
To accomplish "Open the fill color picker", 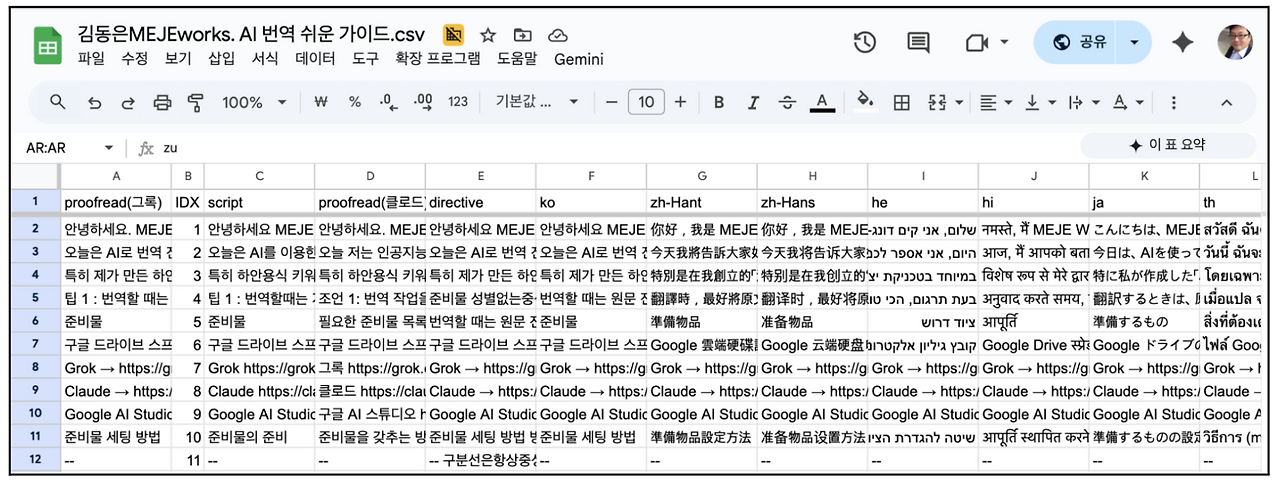I will tap(866, 102).
